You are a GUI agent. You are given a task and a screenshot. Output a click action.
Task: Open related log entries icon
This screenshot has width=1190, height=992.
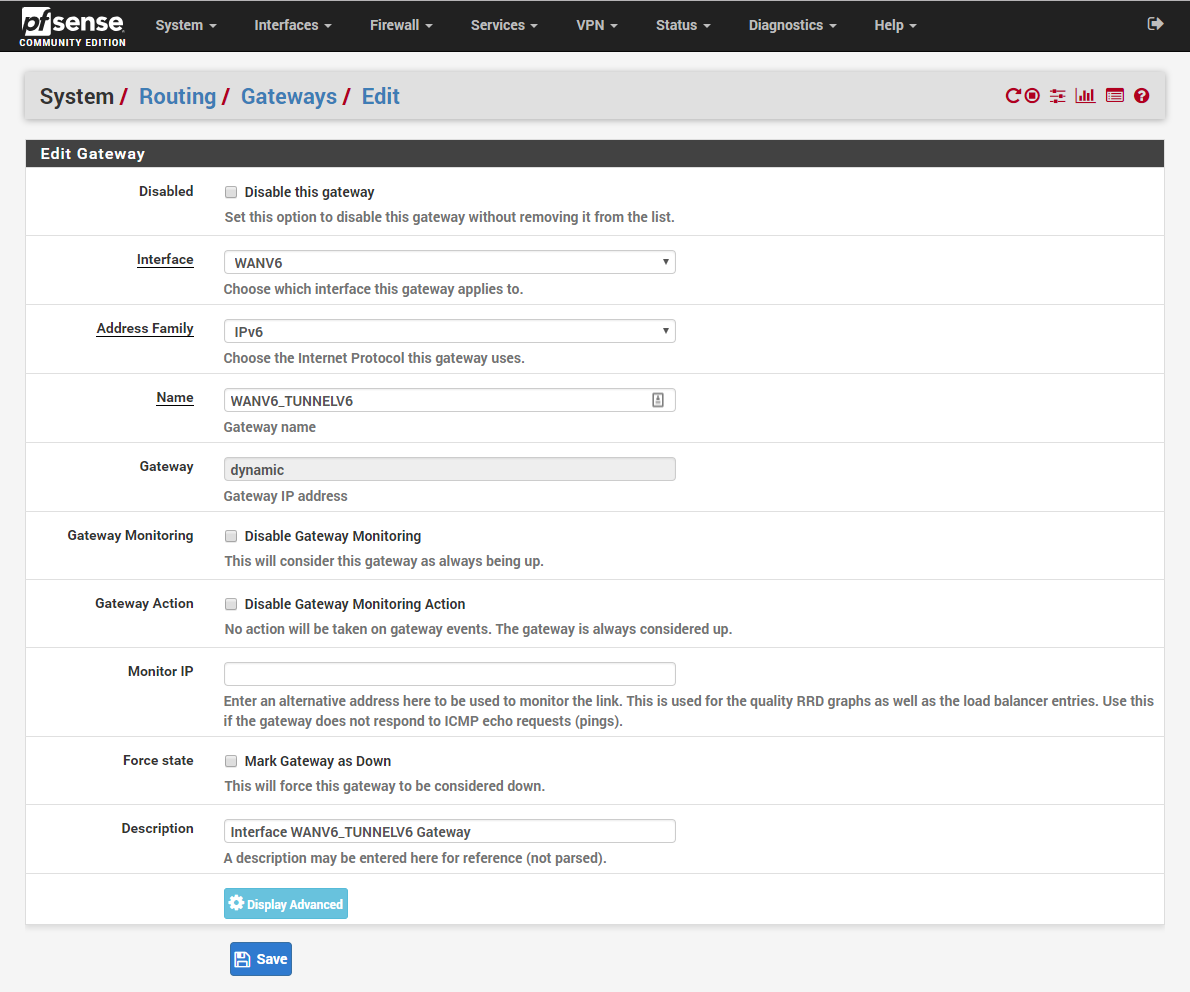tap(1115, 96)
